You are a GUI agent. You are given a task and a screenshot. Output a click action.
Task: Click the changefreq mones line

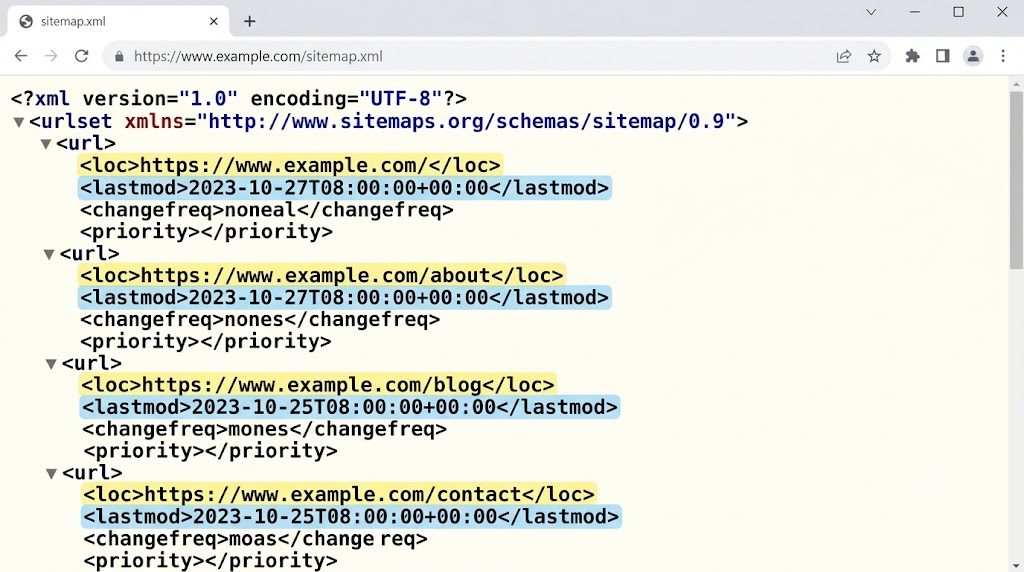pos(264,429)
